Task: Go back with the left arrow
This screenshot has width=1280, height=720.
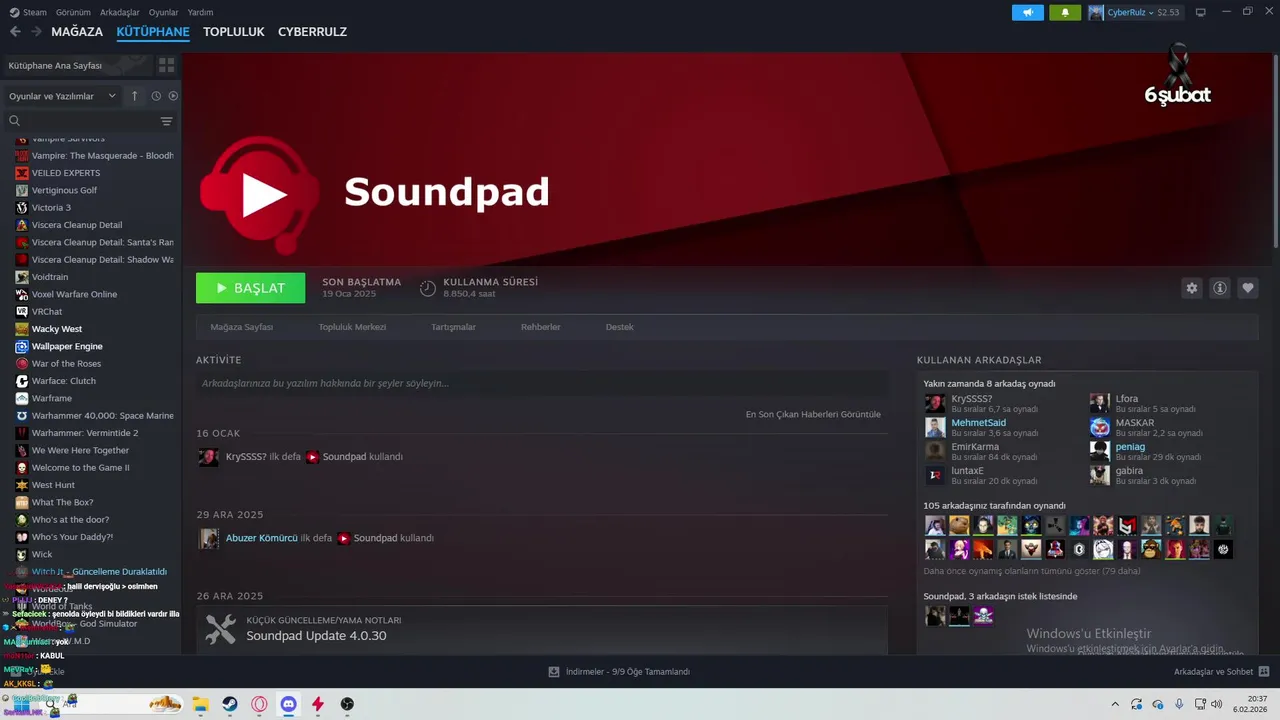Action: [15, 32]
